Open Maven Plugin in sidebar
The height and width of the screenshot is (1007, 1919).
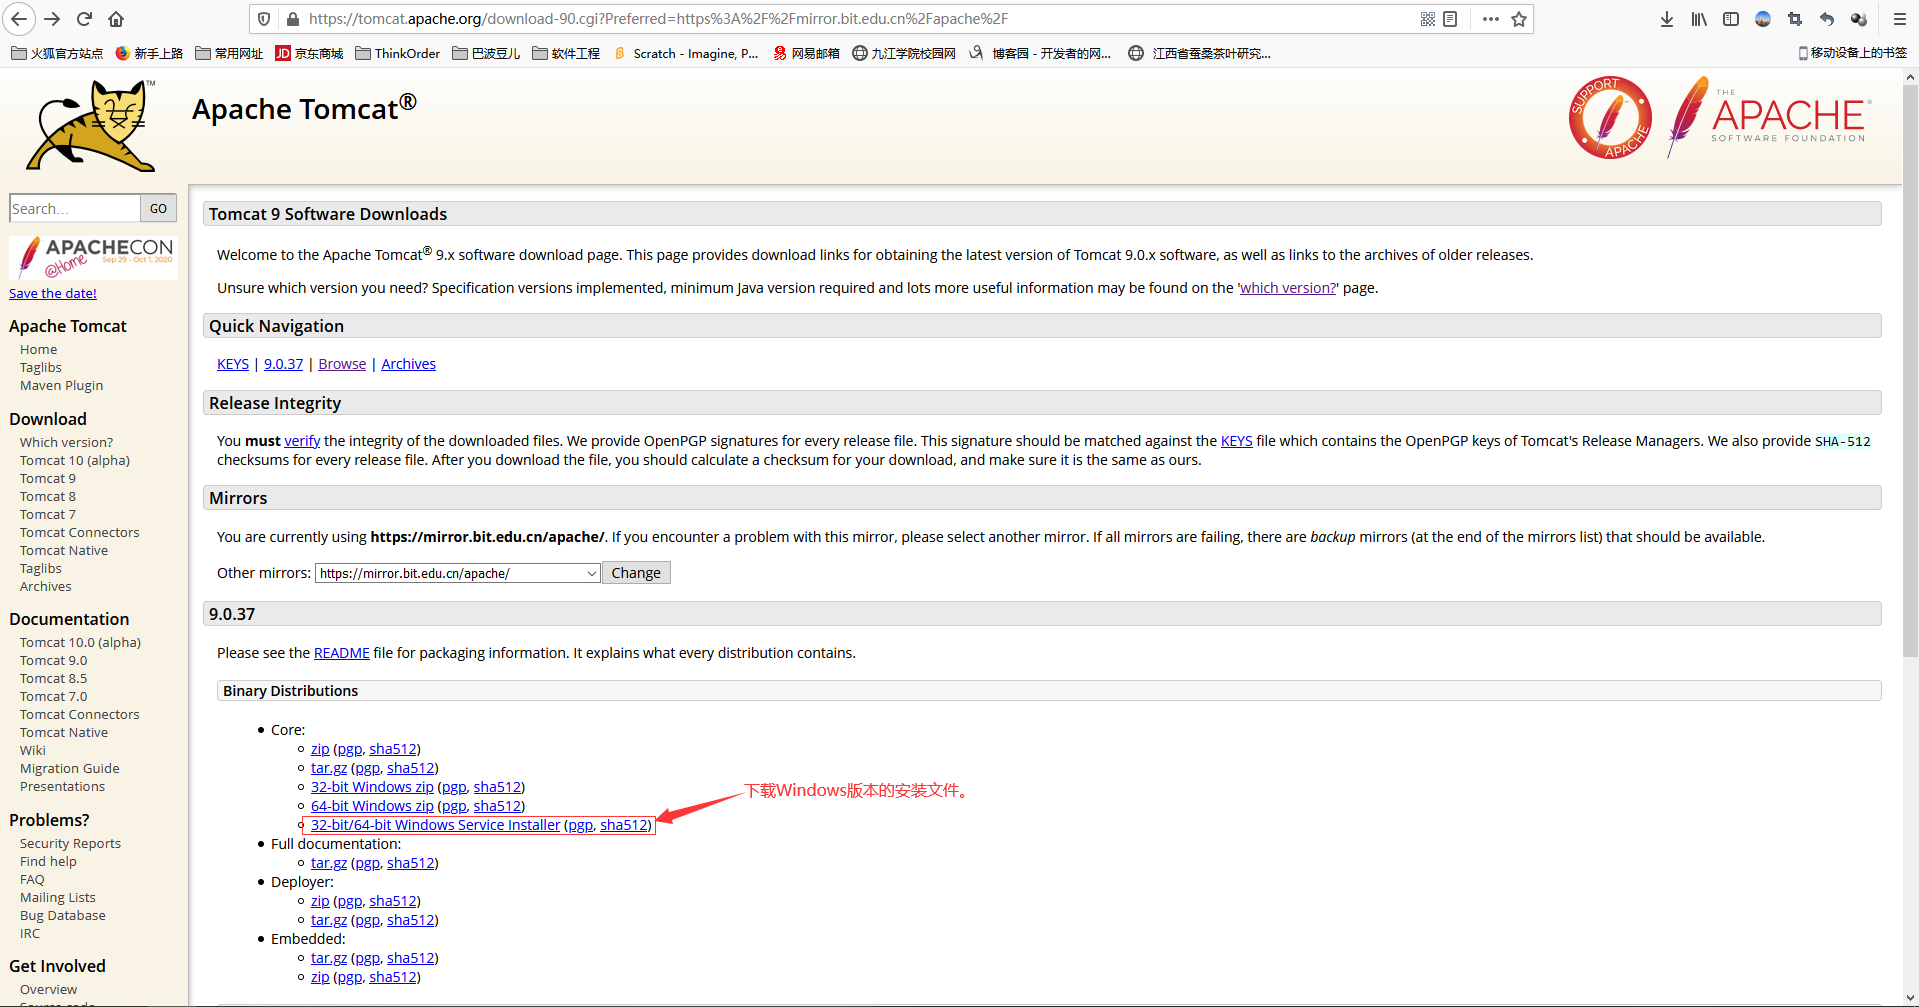[x=61, y=385]
